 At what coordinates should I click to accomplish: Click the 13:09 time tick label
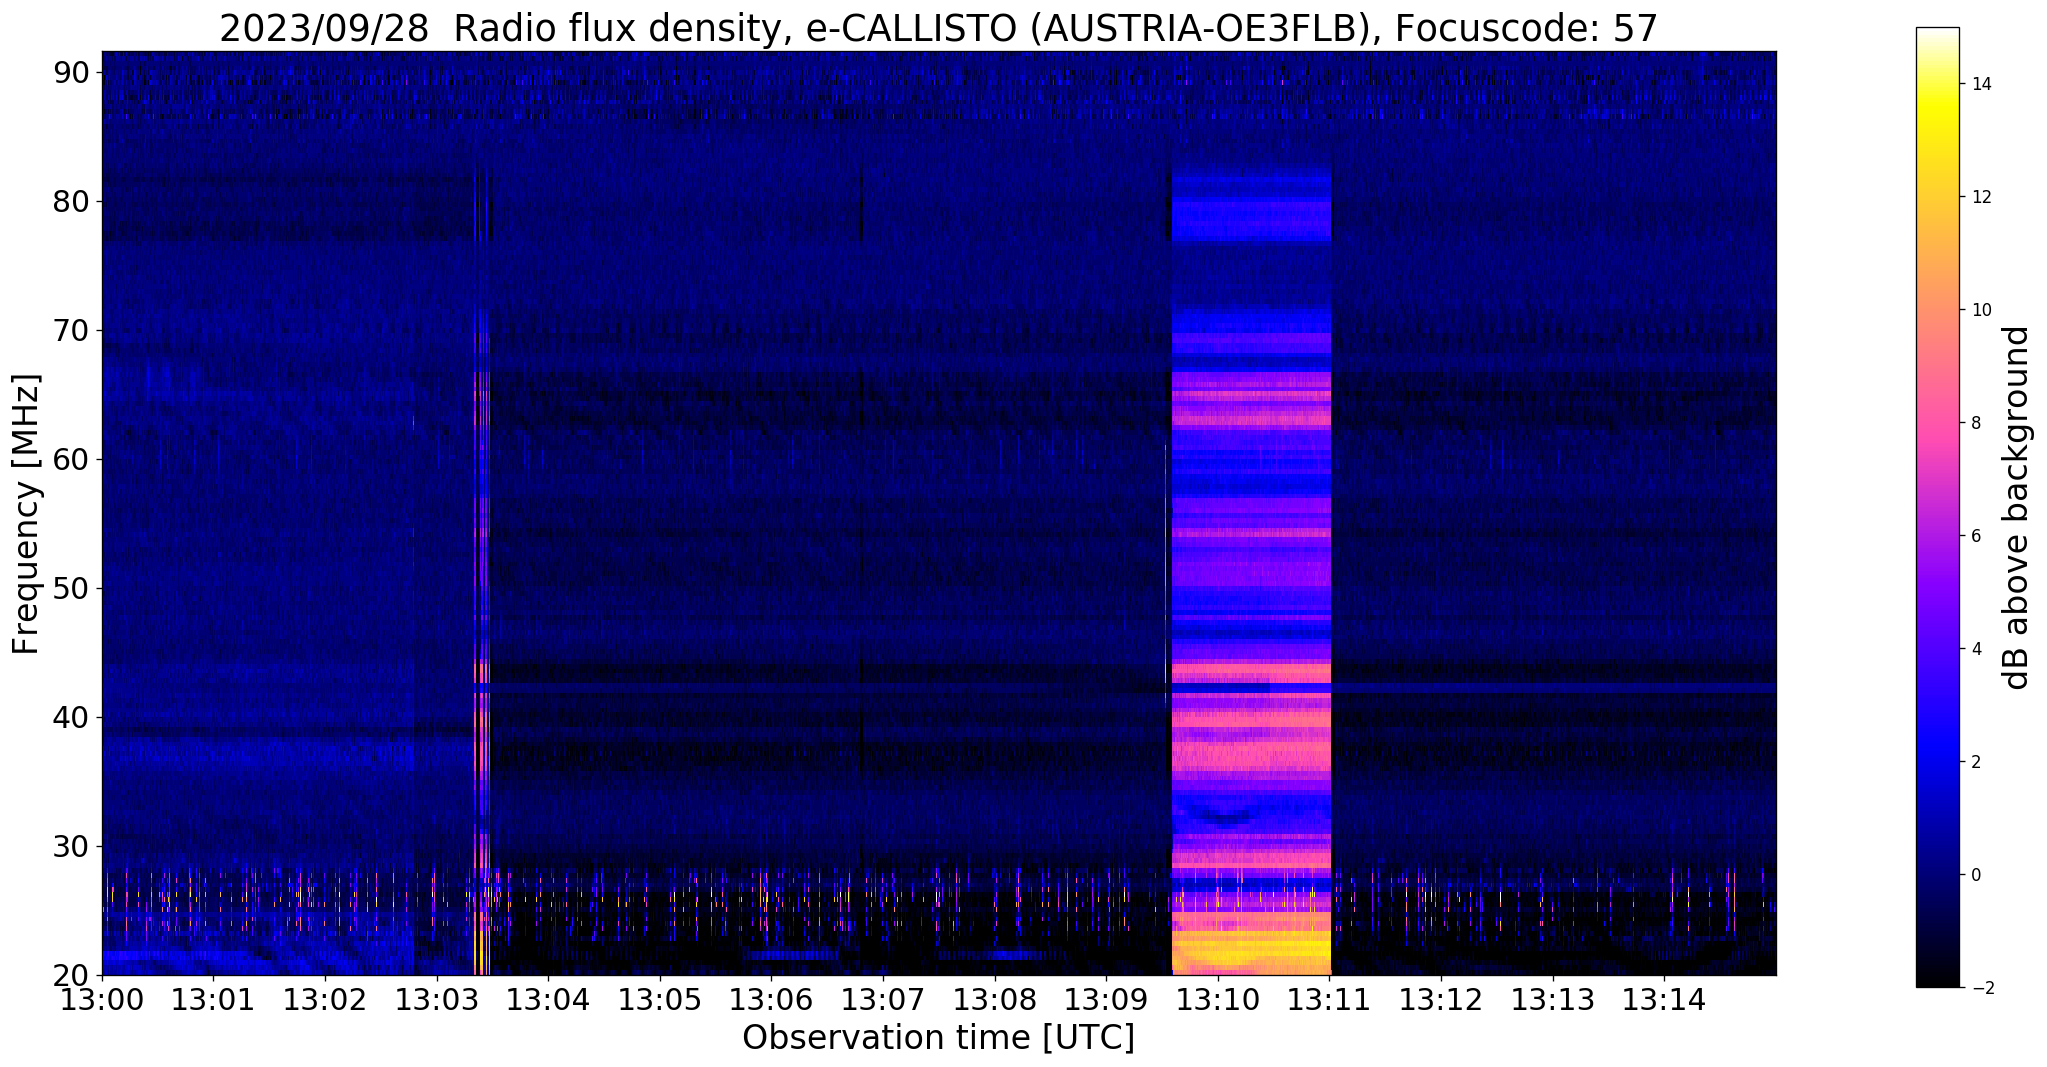coord(1106,999)
